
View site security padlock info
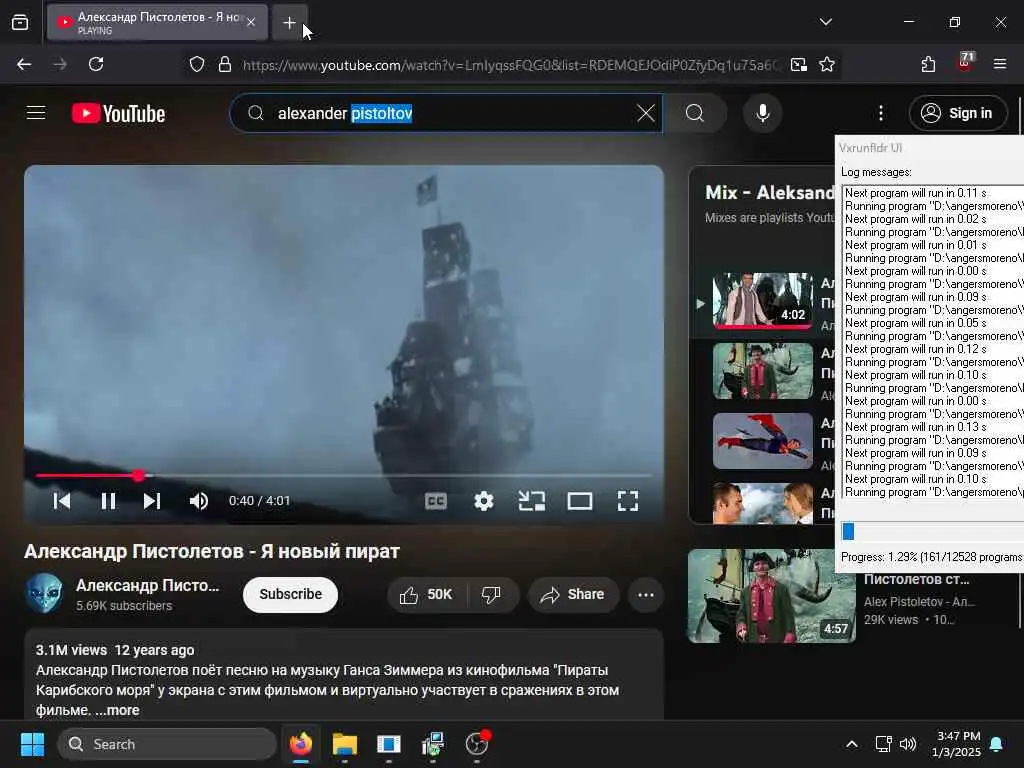coord(225,64)
